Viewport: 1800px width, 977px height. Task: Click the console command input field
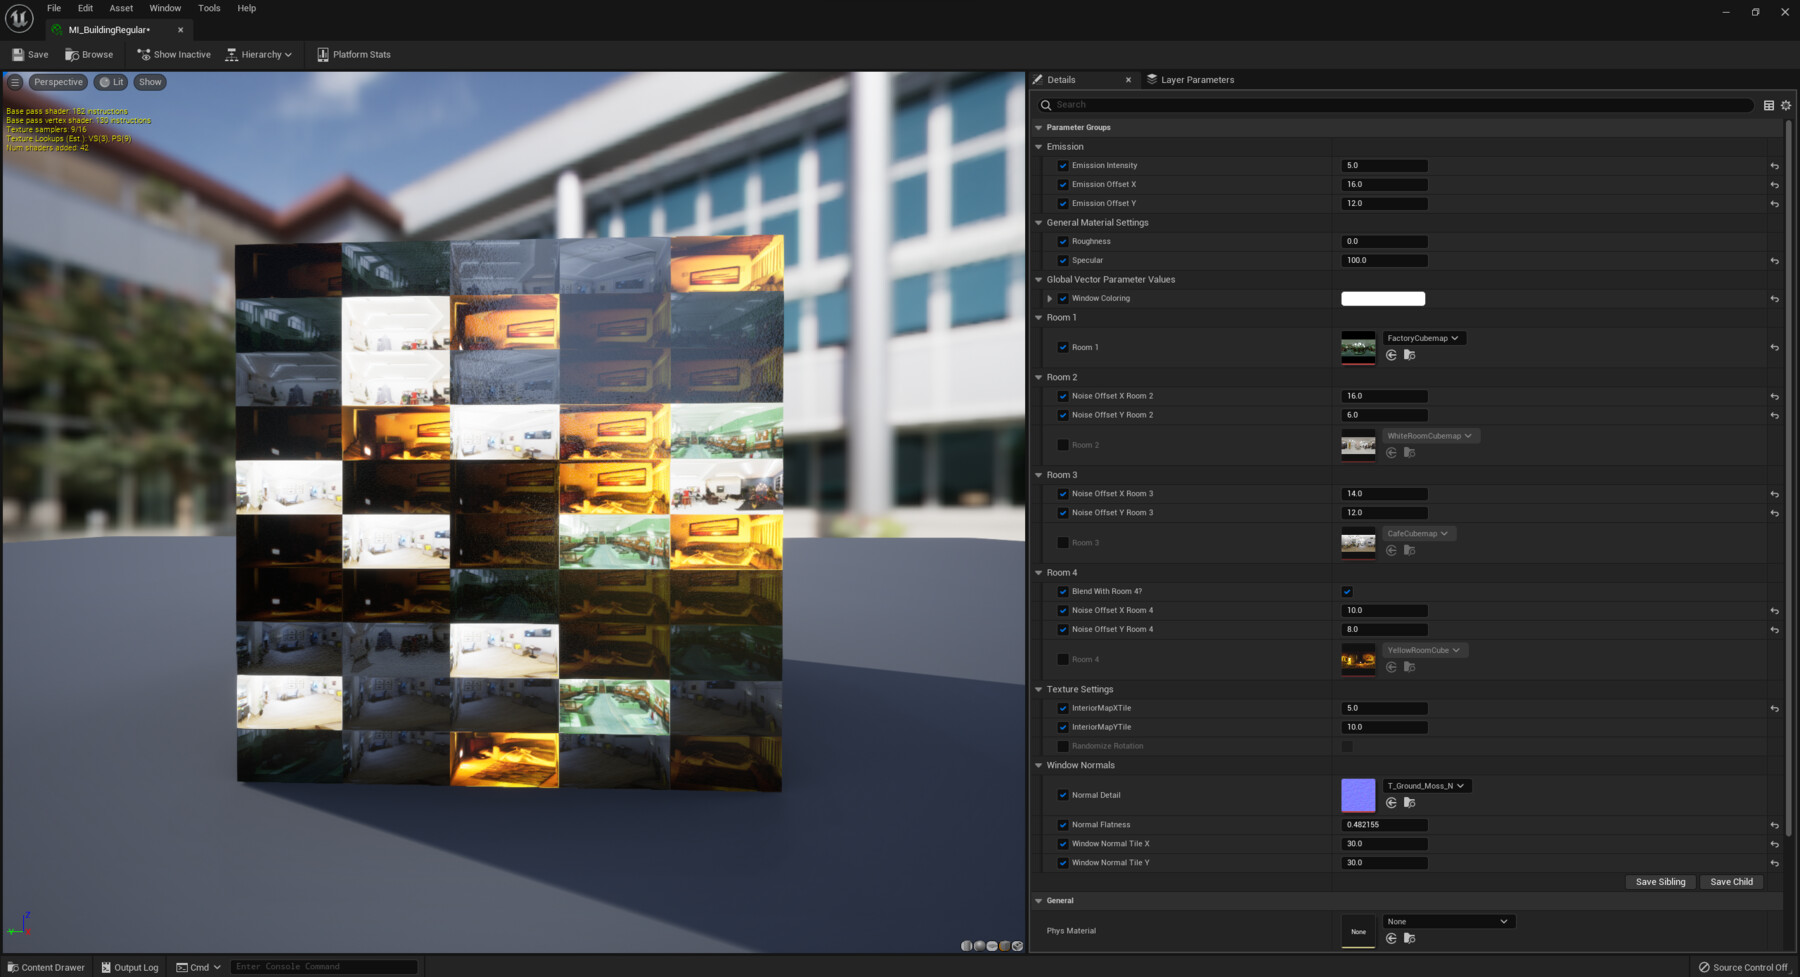[324, 967]
